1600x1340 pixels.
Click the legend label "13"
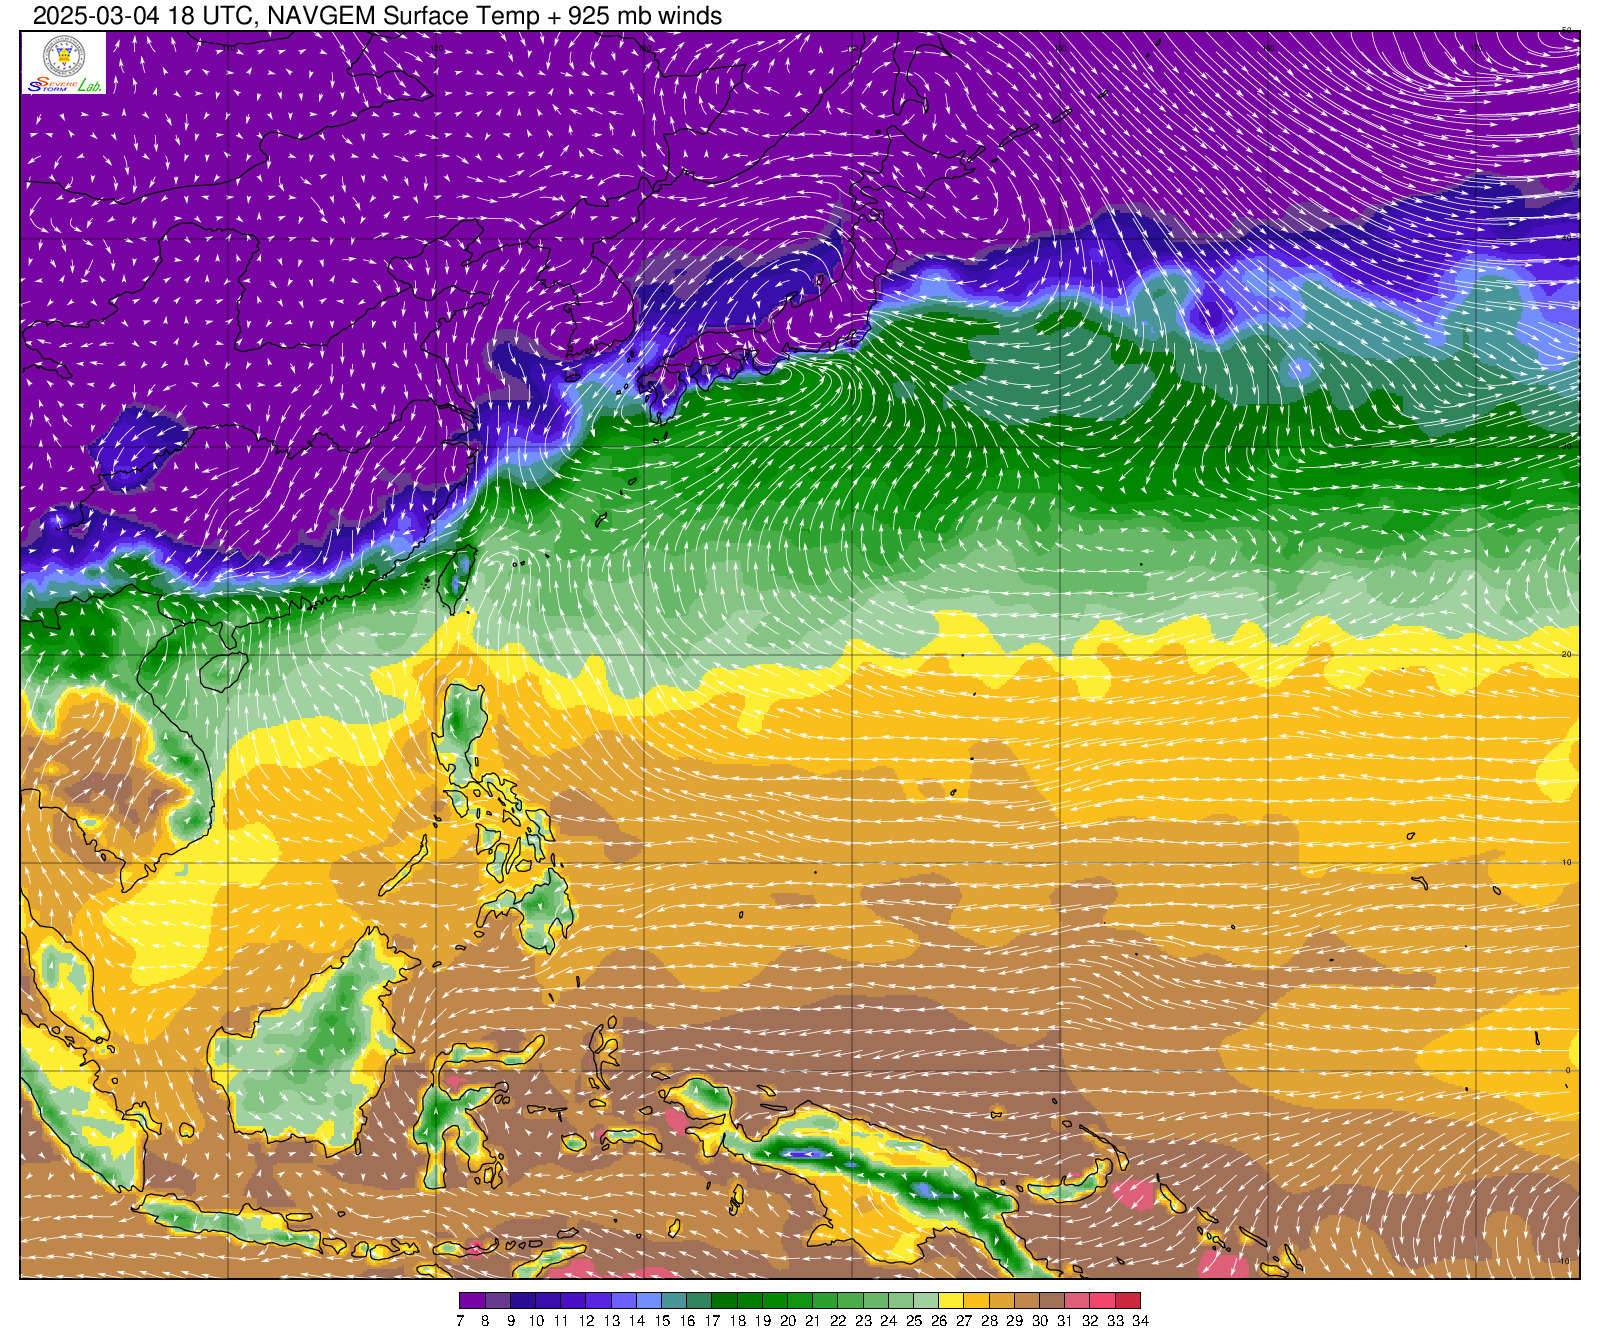click(x=612, y=1321)
